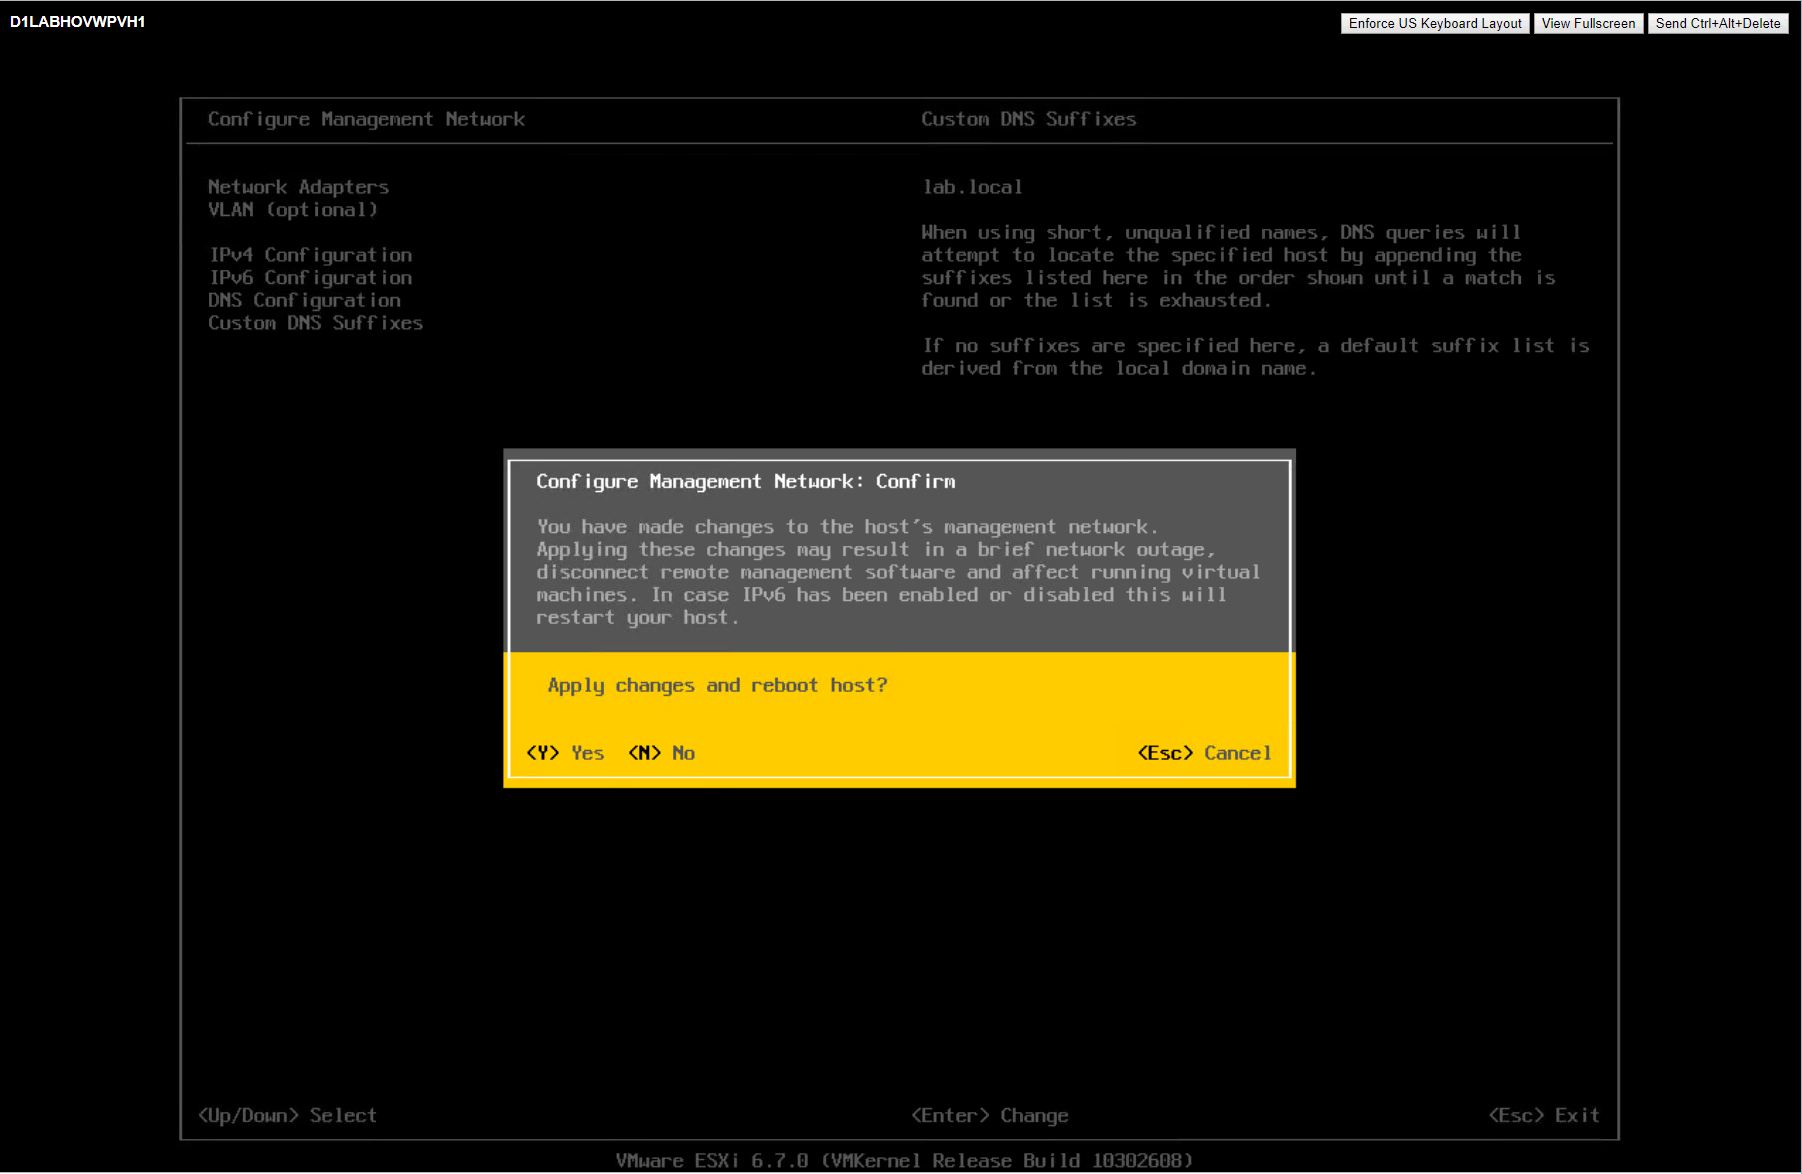Select the IPv6 Configuration entry
1802x1174 pixels.
(310, 278)
